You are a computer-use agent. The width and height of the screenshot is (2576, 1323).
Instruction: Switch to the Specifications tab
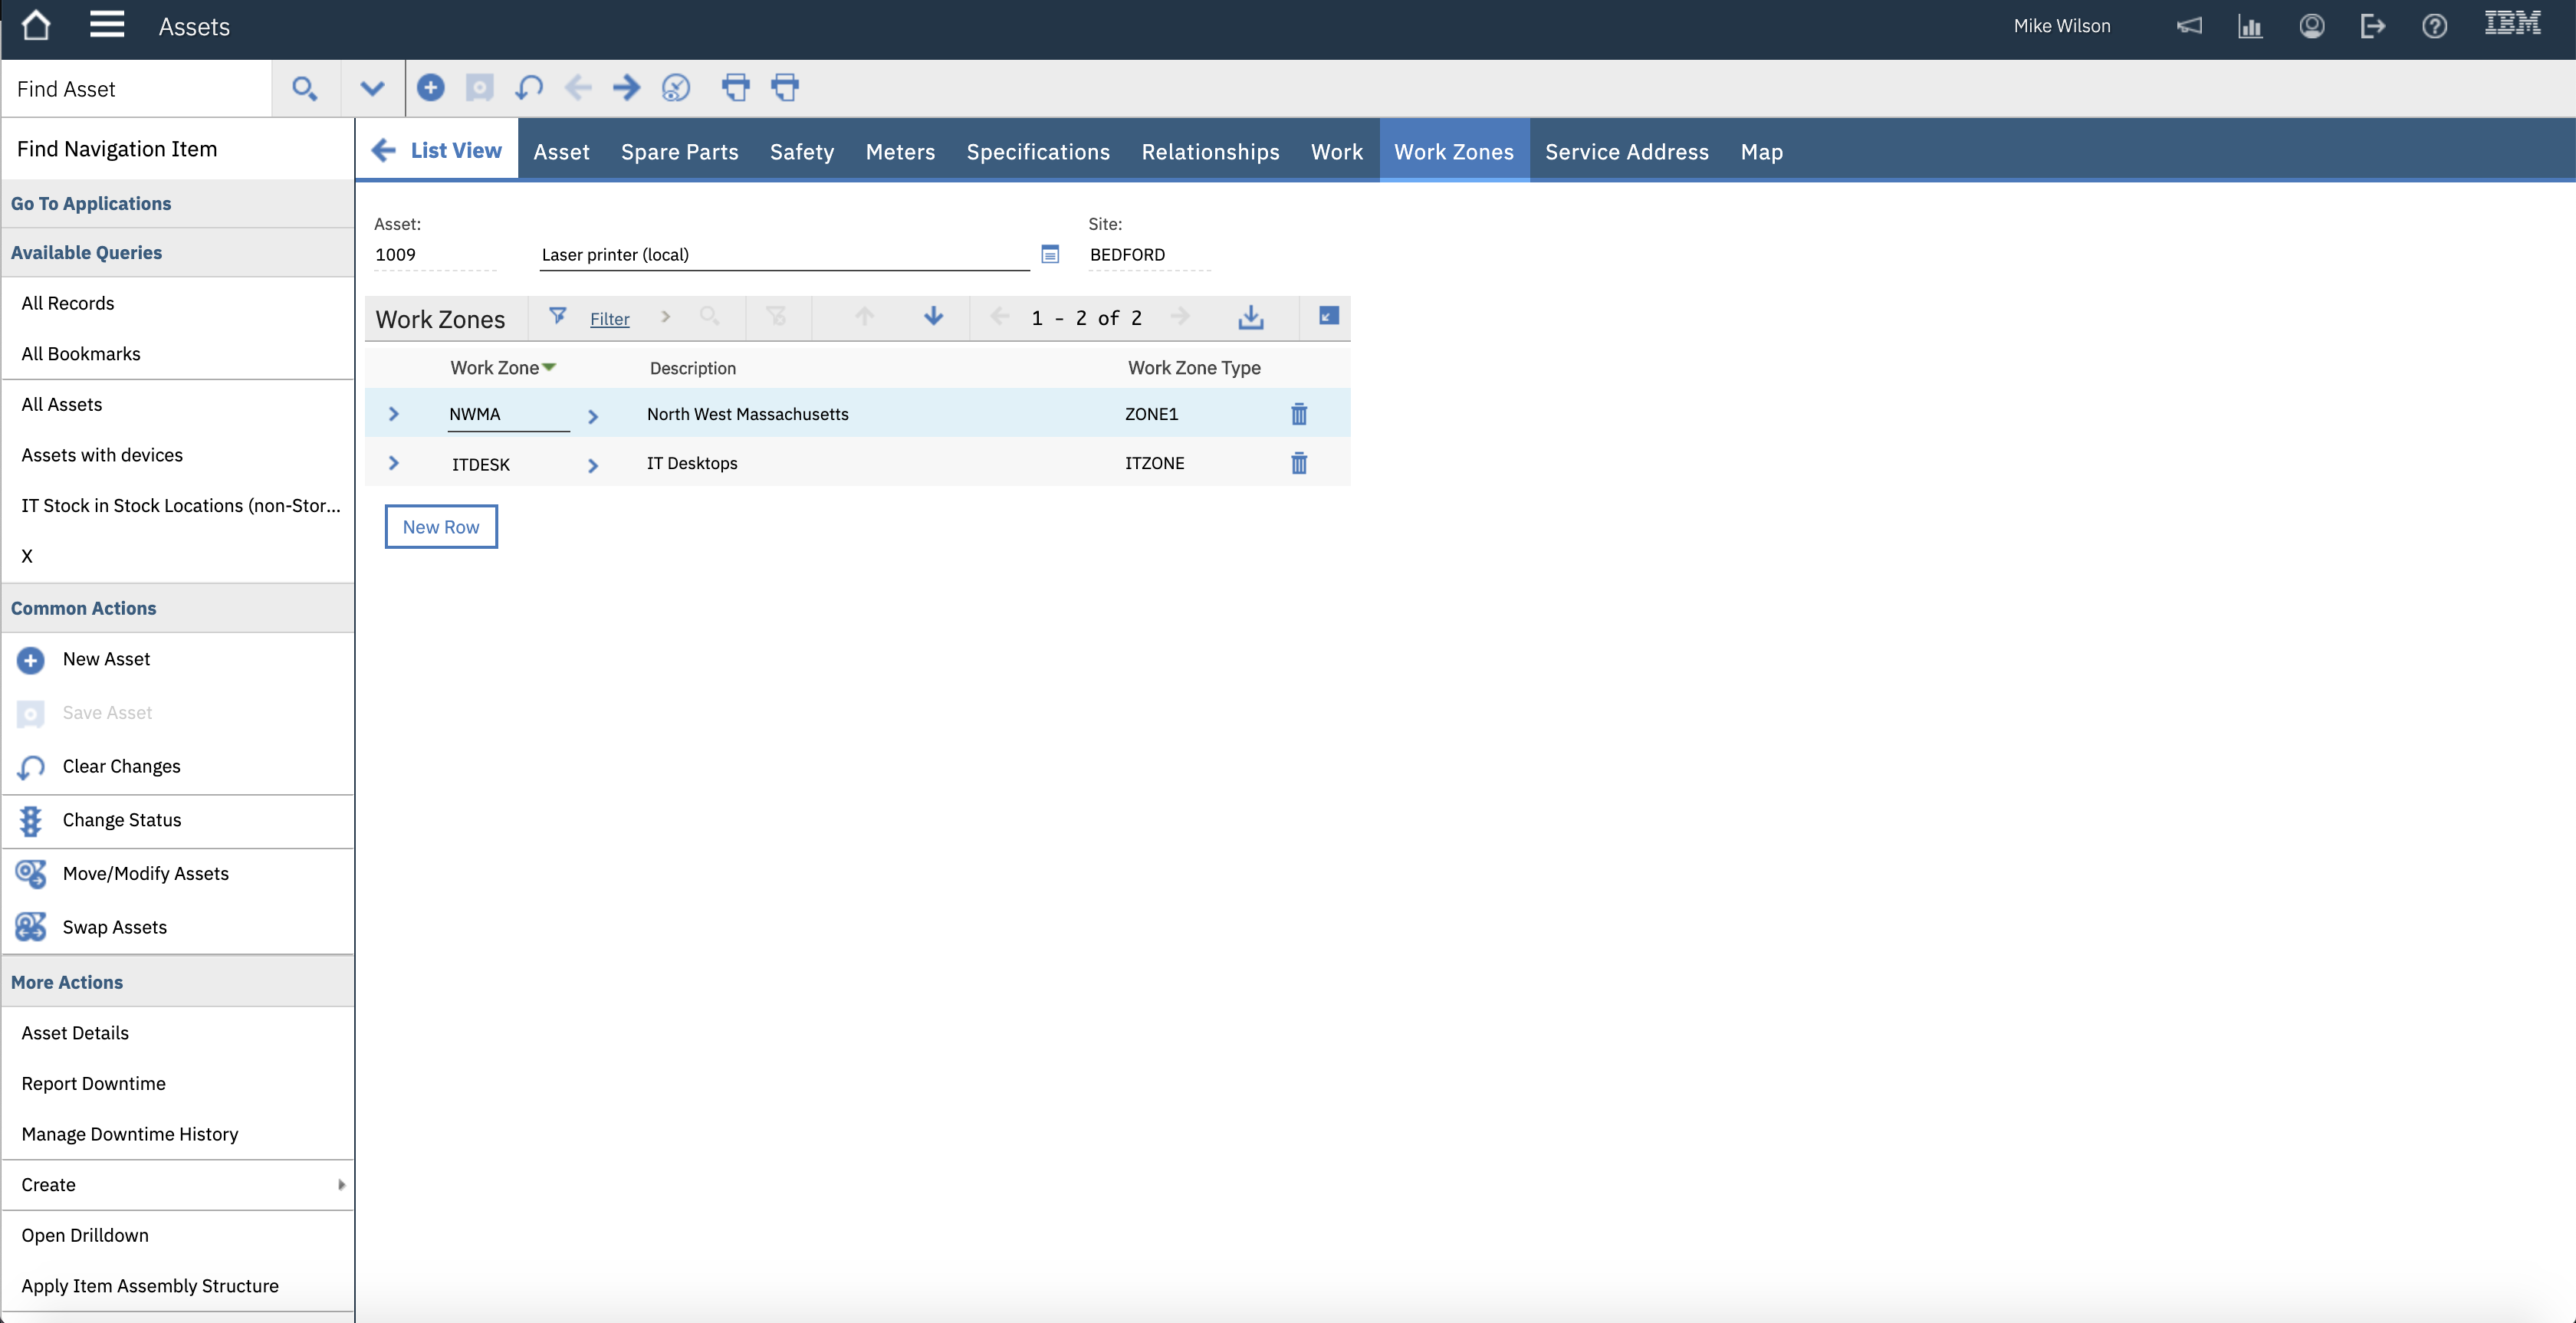pyautogui.click(x=1037, y=152)
